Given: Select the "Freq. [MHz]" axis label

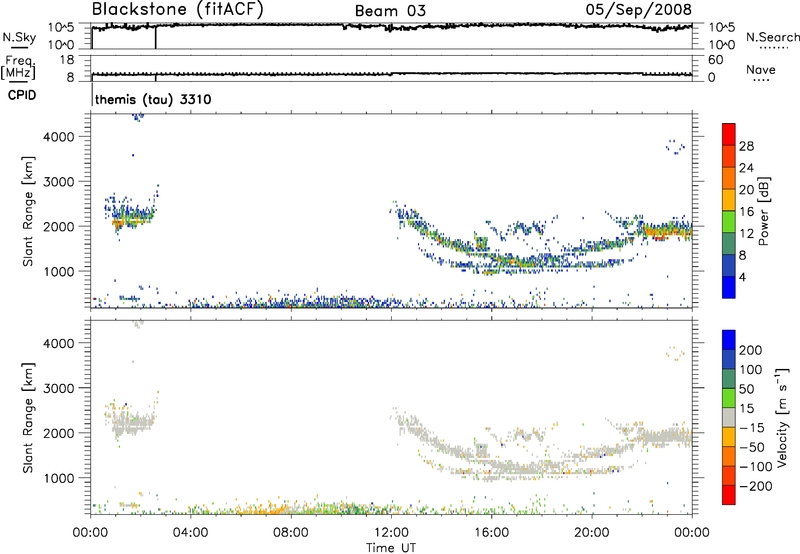Looking at the screenshot, I should (18, 68).
